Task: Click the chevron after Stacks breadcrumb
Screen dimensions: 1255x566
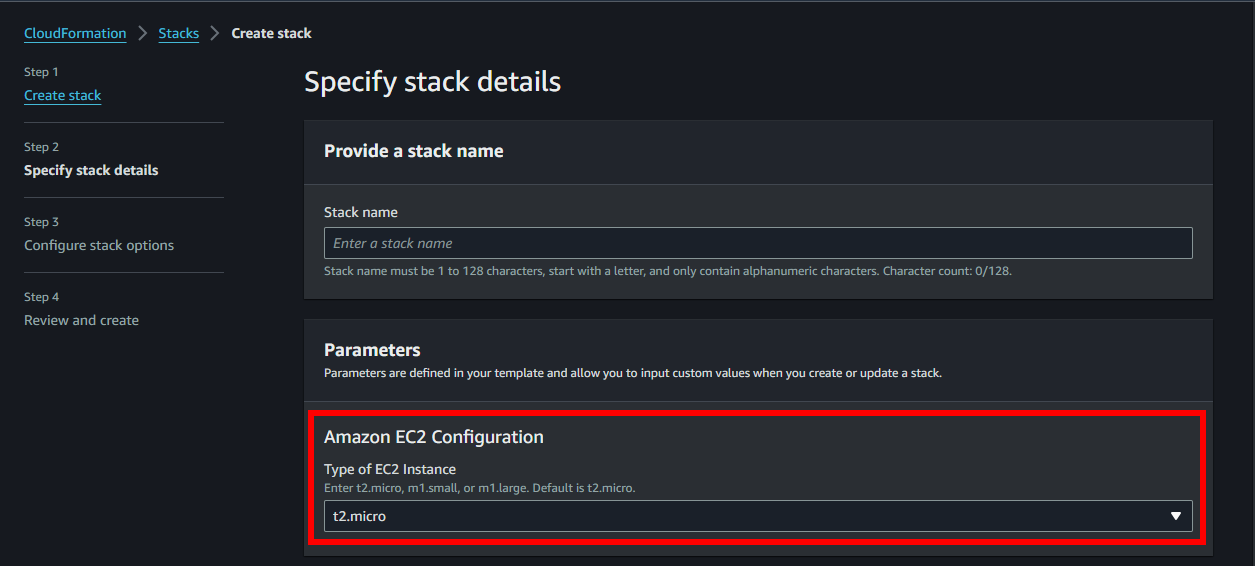Action: coord(215,34)
